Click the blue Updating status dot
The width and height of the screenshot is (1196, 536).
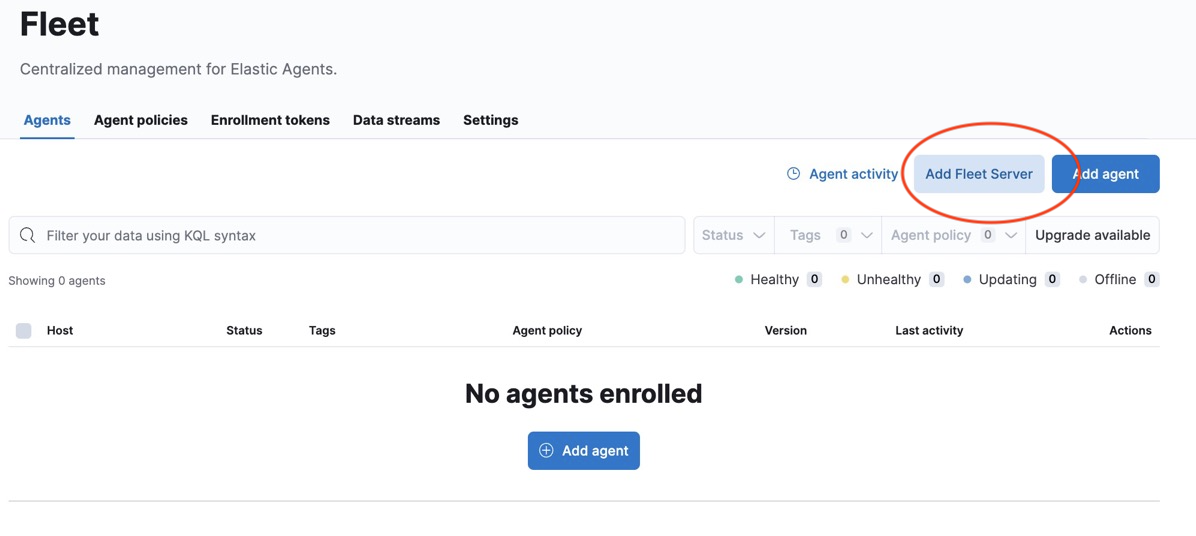pyautogui.click(x=967, y=280)
